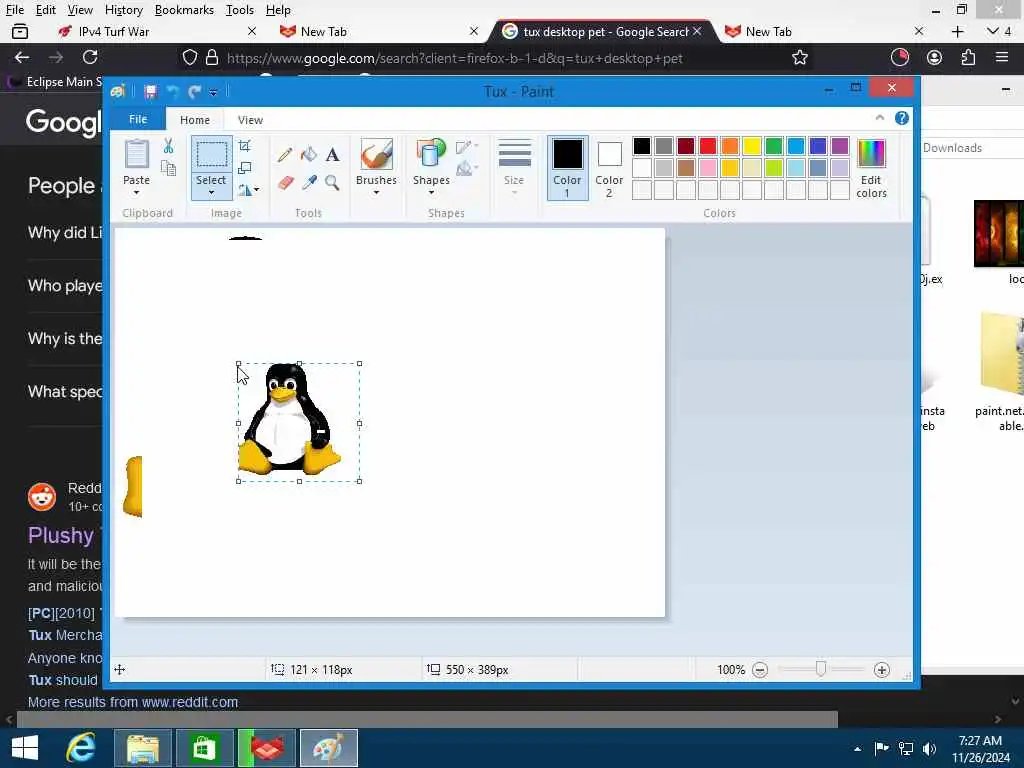The image size is (1024, 768).
Task: Click the Firefox horizontal scrollbar
Action: 427,720
